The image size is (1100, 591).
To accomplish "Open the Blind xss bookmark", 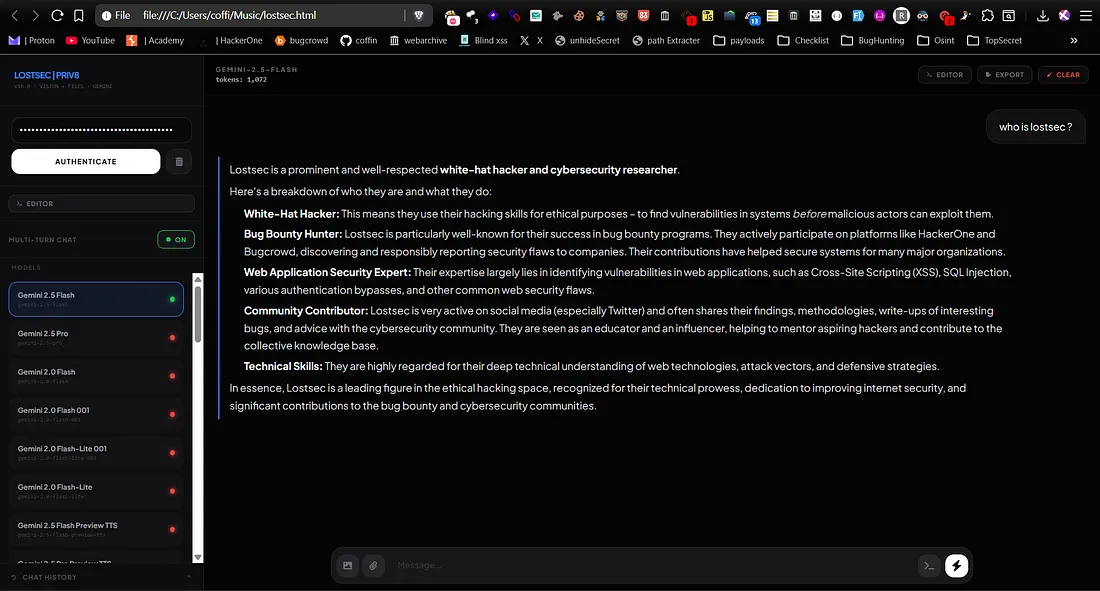I will coord(483,41).
